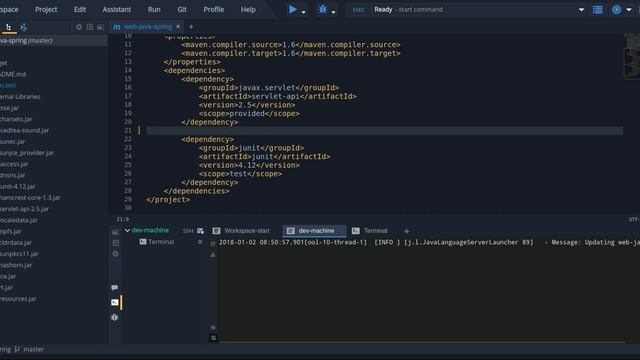The height and width of the screenshot is (360, 640).
Task: Click the top icon in processes panel sidebar
Action: (115, 232)
